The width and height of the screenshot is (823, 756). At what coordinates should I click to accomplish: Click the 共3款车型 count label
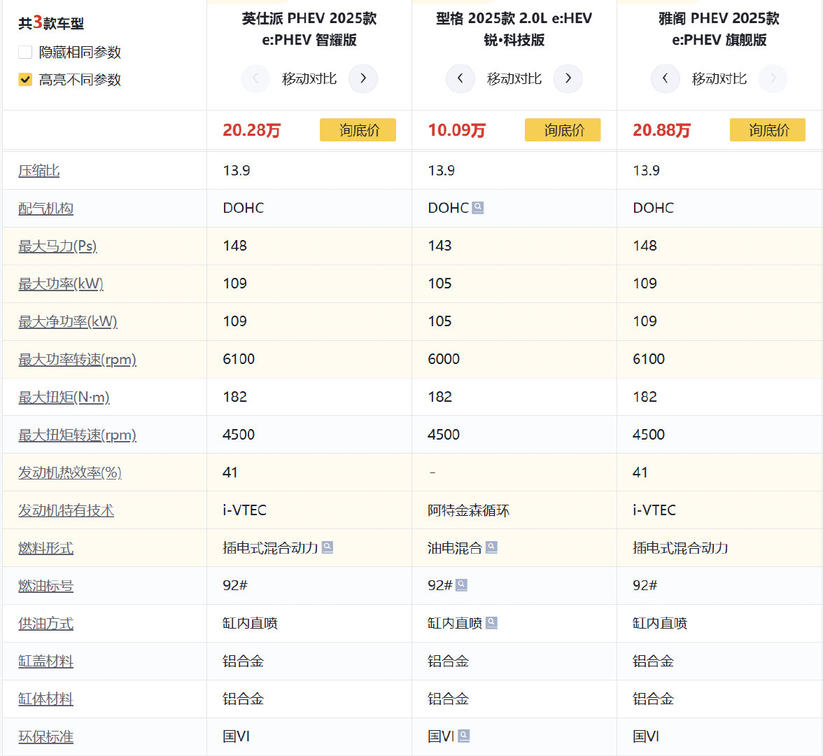point(51,23)
